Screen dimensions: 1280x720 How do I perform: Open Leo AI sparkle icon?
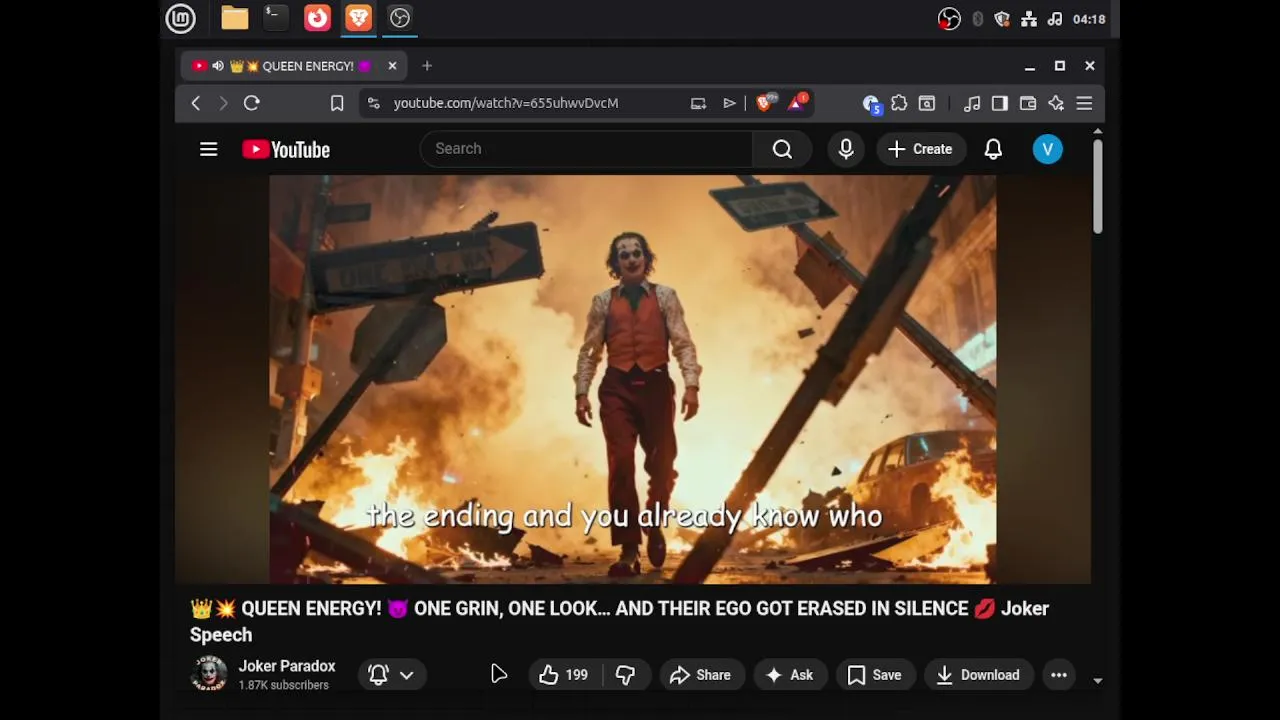[x=1056, y=103]
